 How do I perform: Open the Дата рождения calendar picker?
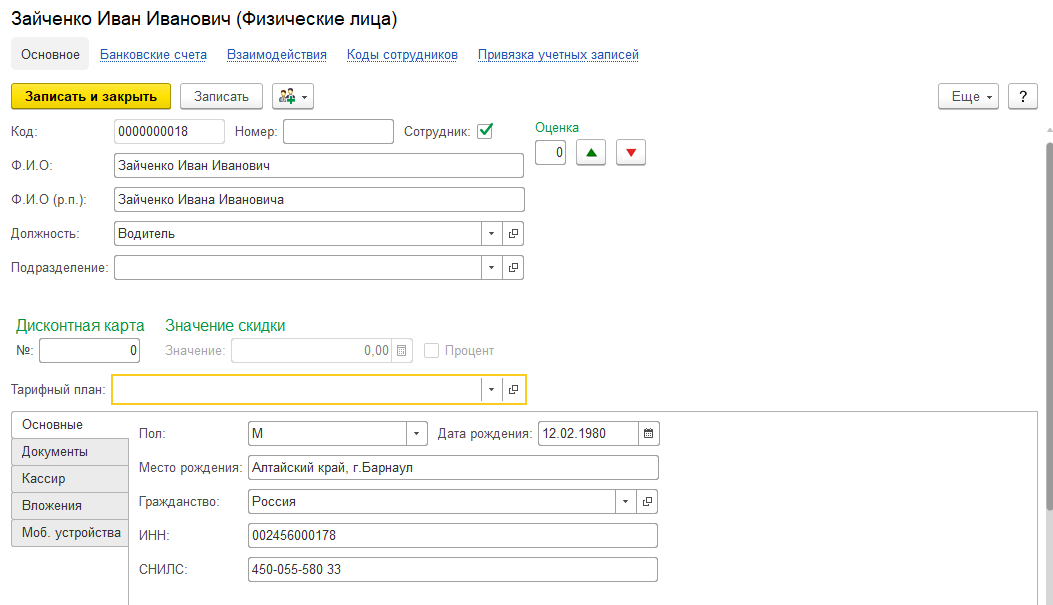tap(648, 434)
